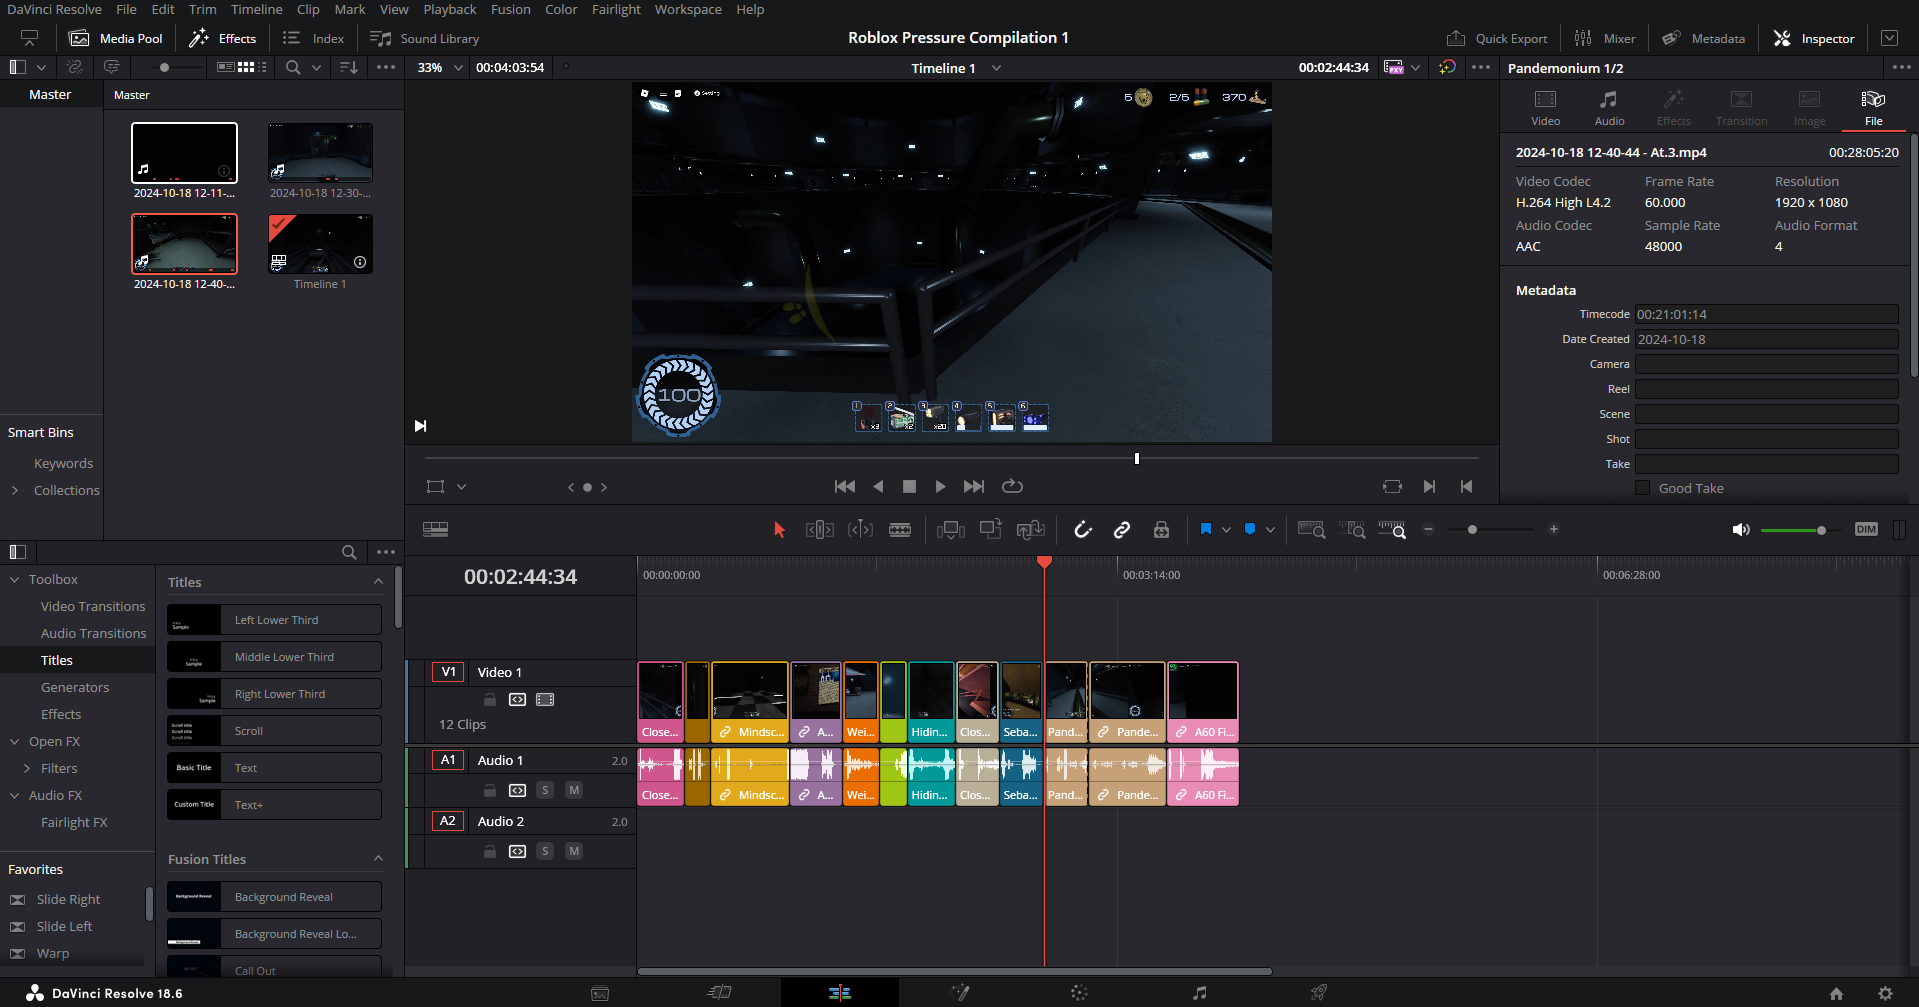The width and height of the screenshot is (1919, 1007).
Task: Click the Detail Zoom icon
Action: (x=1352, y=530)
